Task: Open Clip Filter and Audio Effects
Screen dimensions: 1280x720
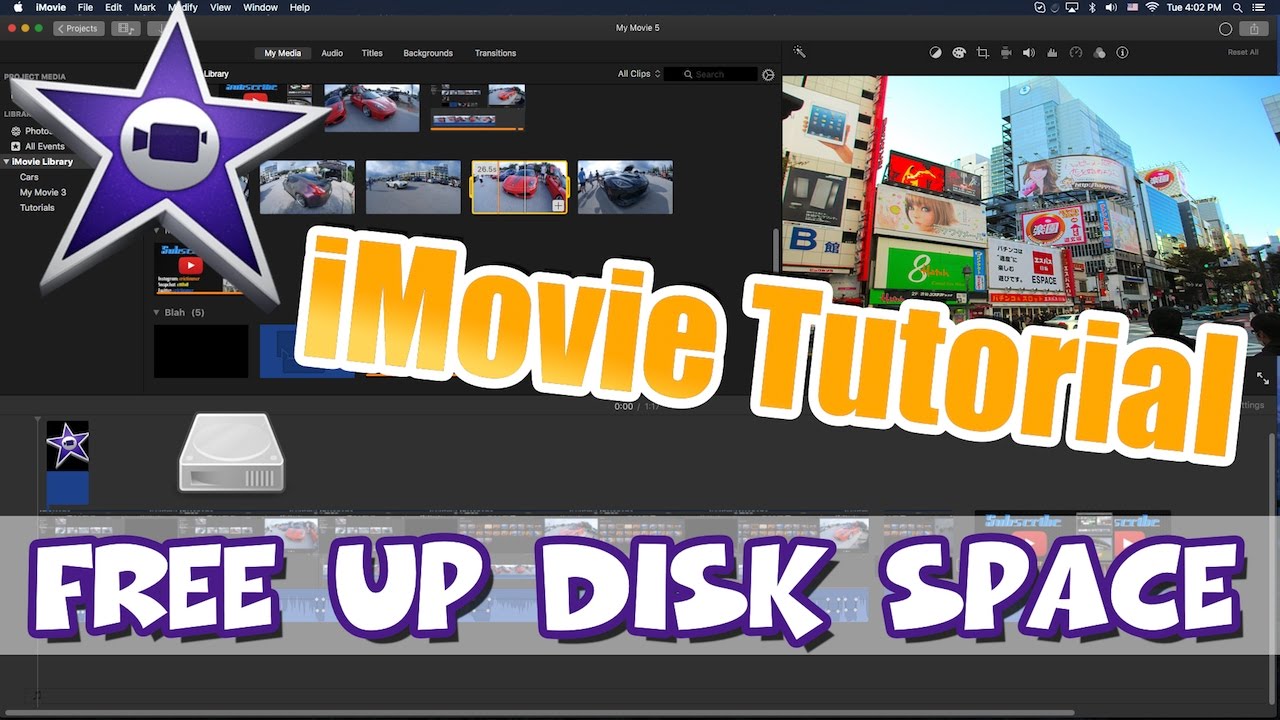Action: coord(1099,53)
